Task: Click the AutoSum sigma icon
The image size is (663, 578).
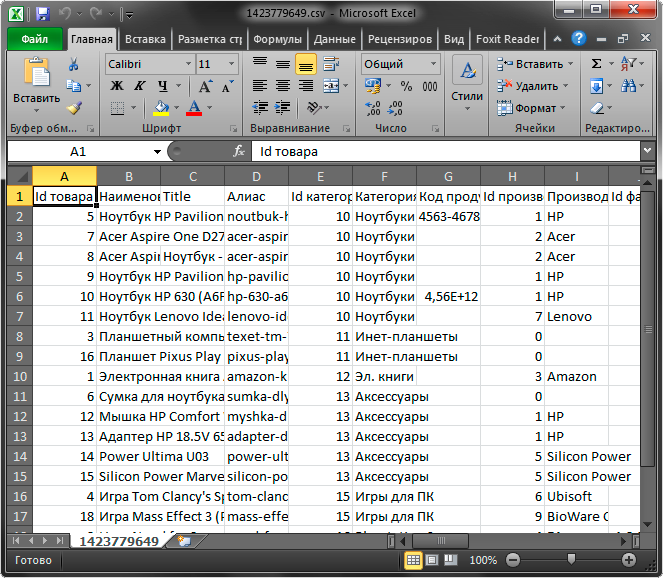Action: point(596,64)
